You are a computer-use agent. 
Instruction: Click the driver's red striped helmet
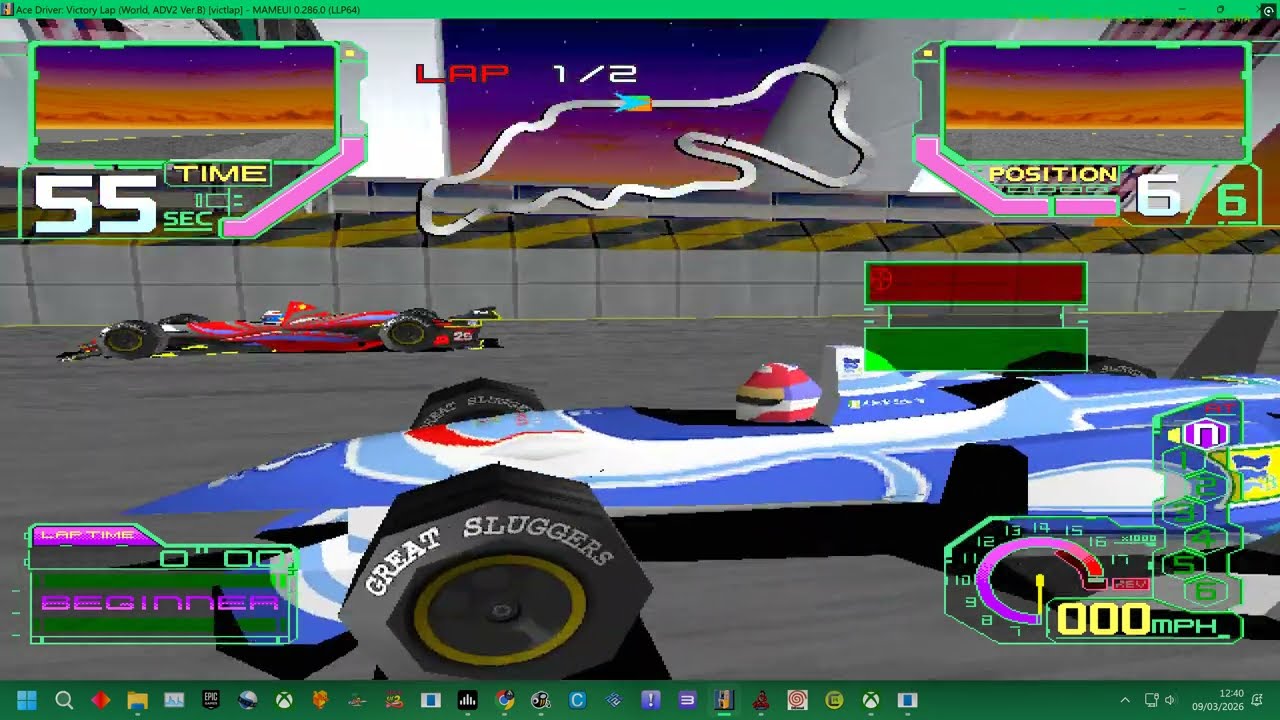tap(778, 393)
